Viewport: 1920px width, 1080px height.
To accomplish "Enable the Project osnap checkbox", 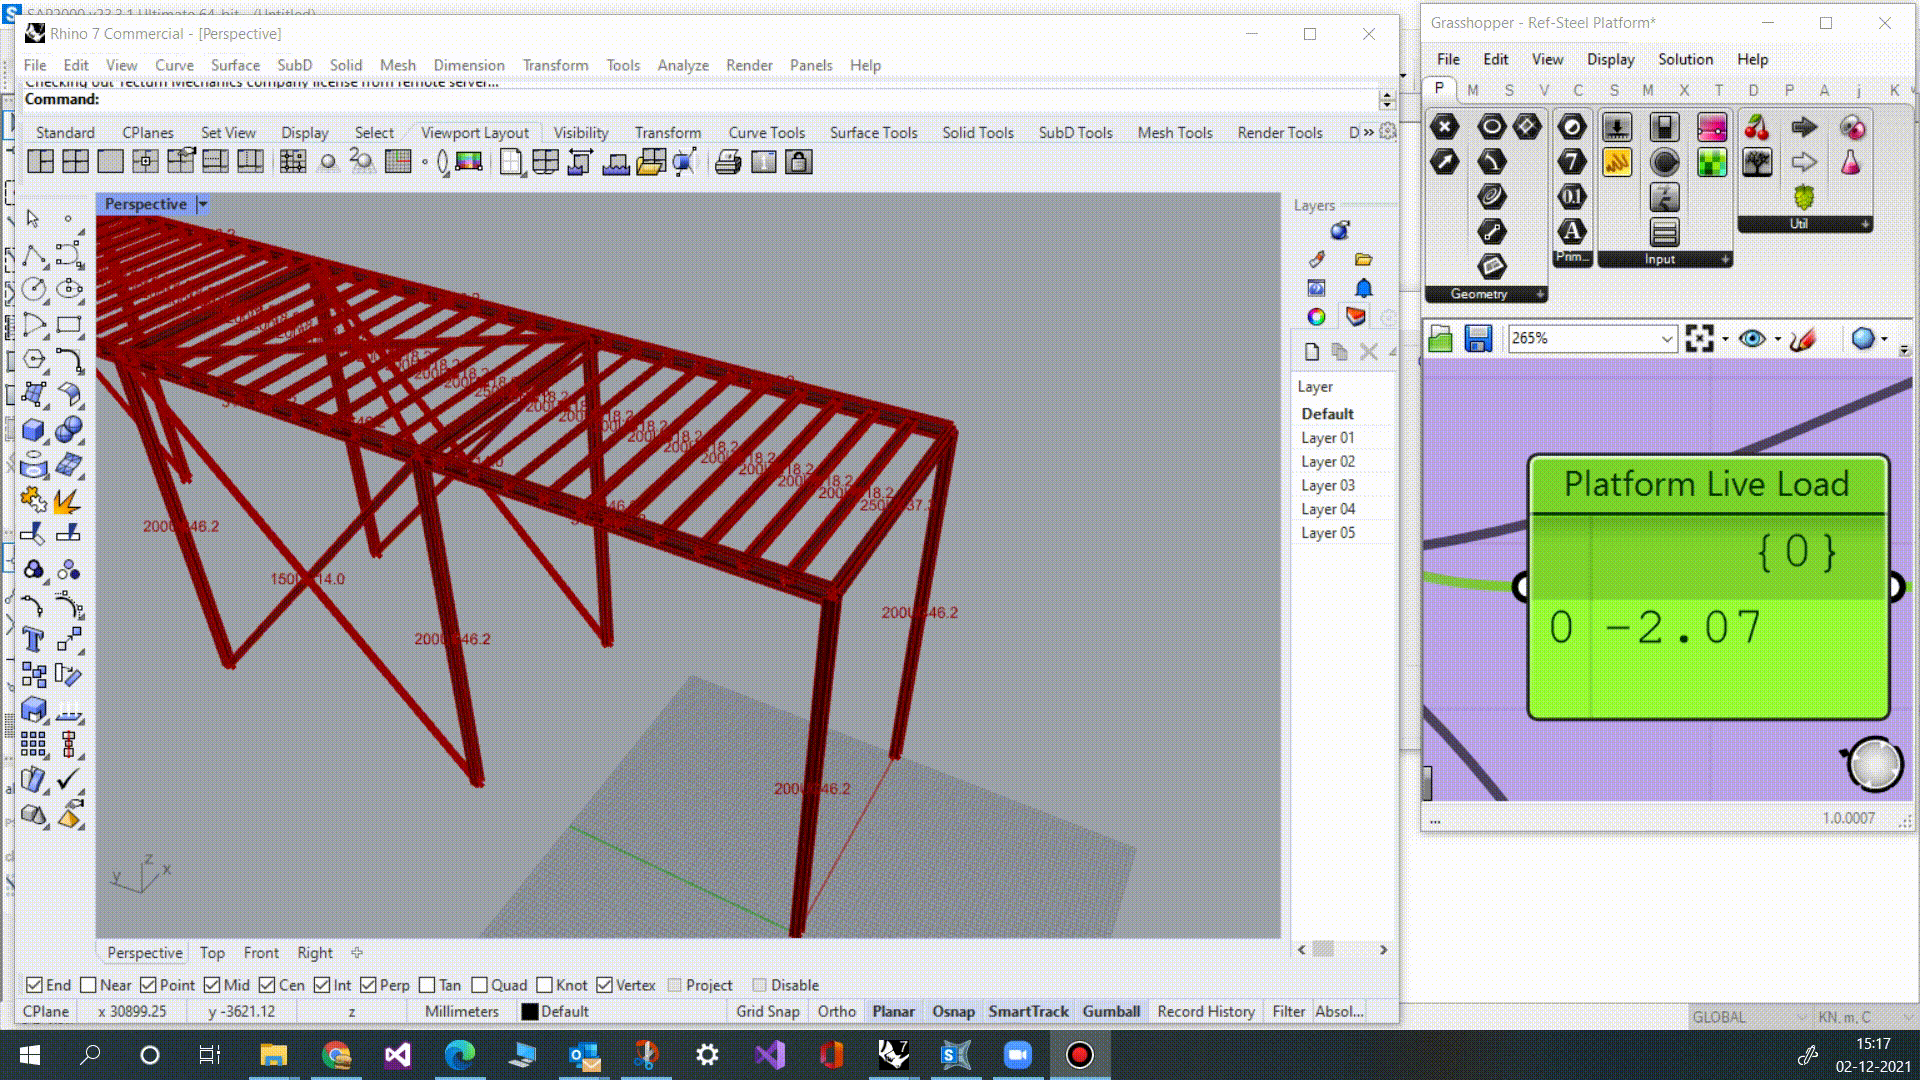I will coord(676,985).
